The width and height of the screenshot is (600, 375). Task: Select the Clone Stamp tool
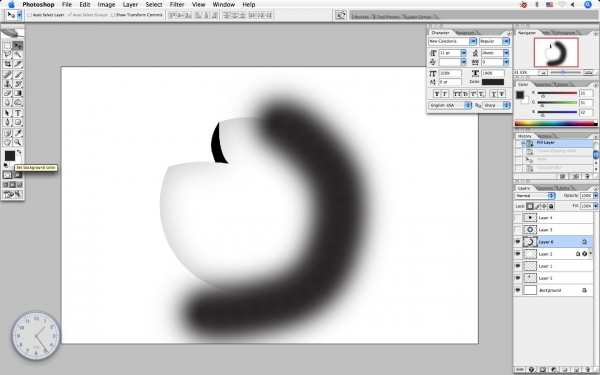click(x=7, y=84)
